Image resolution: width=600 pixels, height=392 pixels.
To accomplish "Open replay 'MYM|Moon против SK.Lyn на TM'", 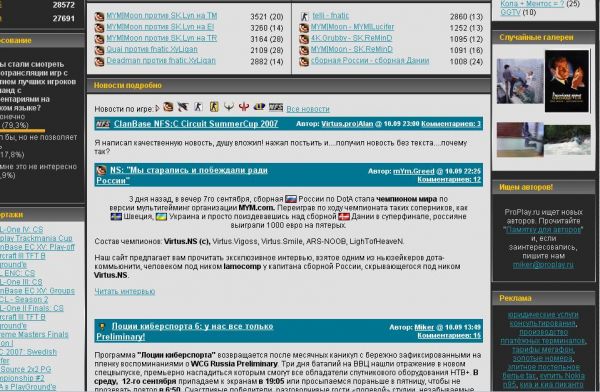I will [161, 16].
